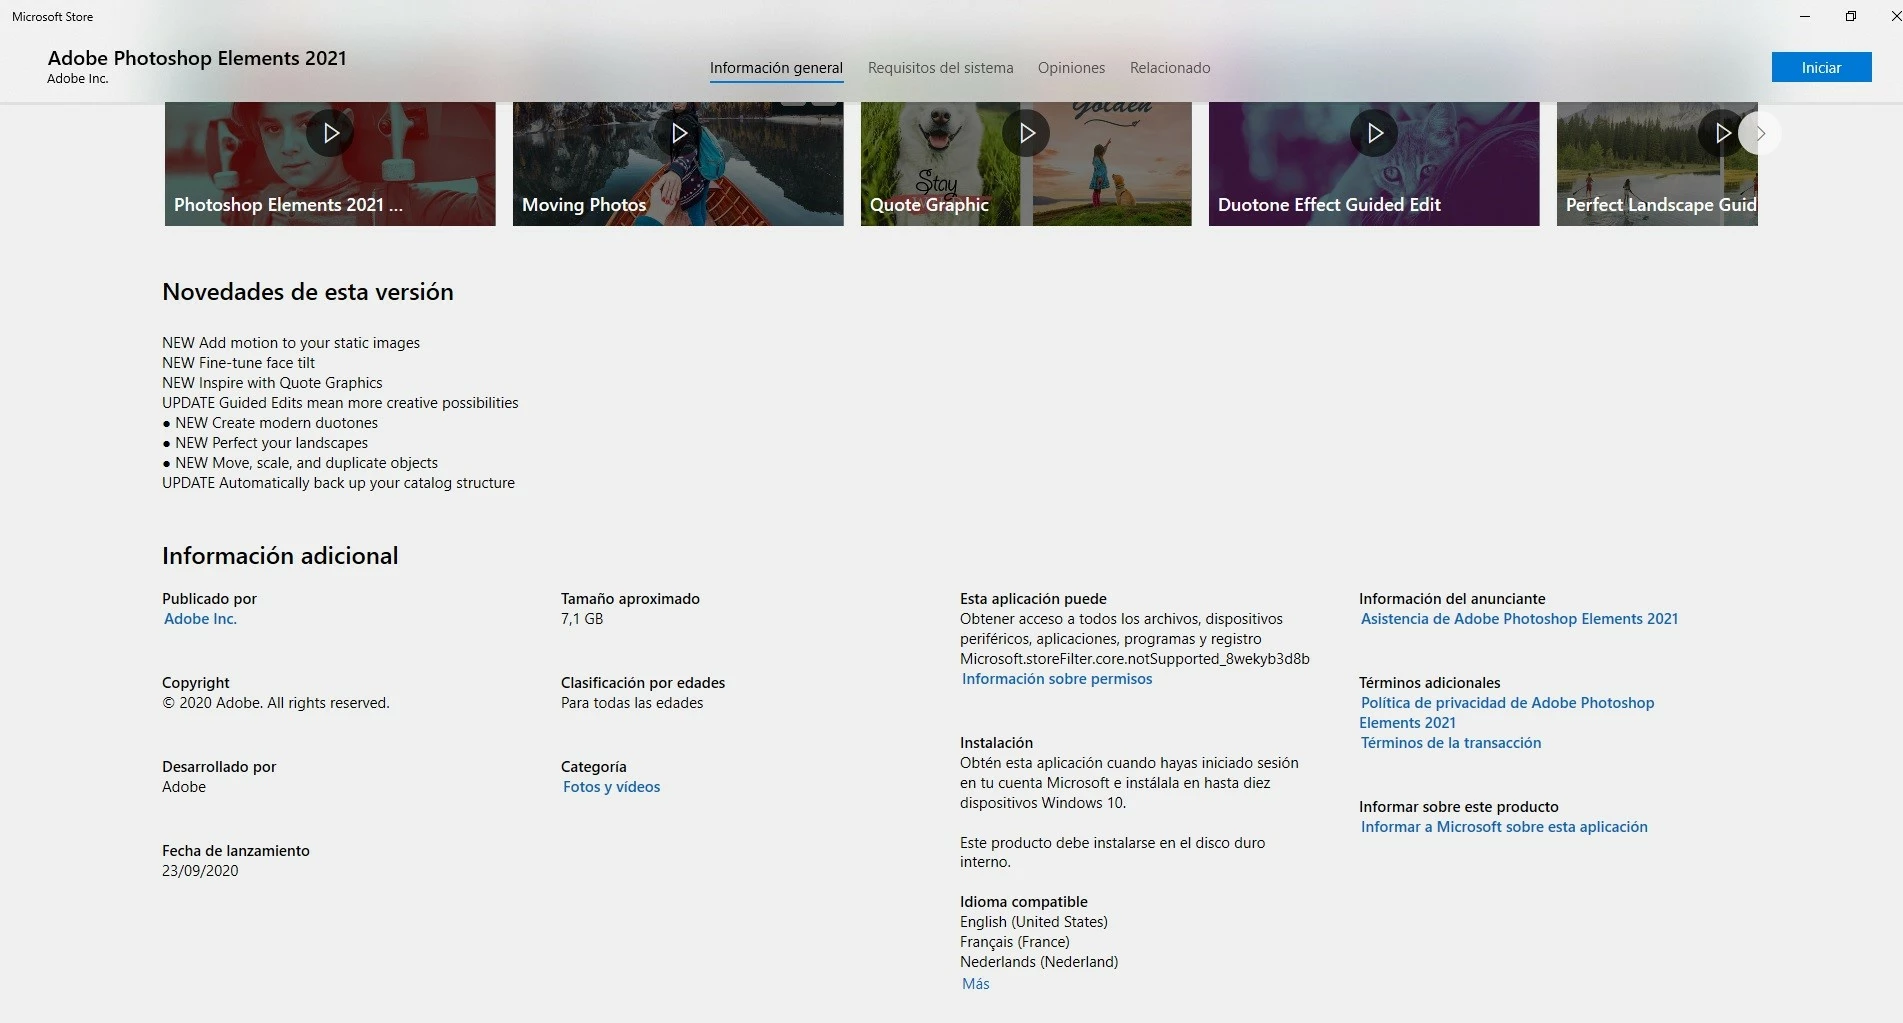Play the Moving Photos video

pos(678,133)
